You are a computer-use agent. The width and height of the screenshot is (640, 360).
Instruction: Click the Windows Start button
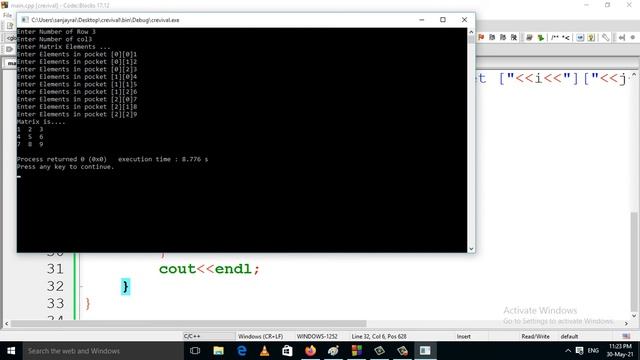point(11,351)
